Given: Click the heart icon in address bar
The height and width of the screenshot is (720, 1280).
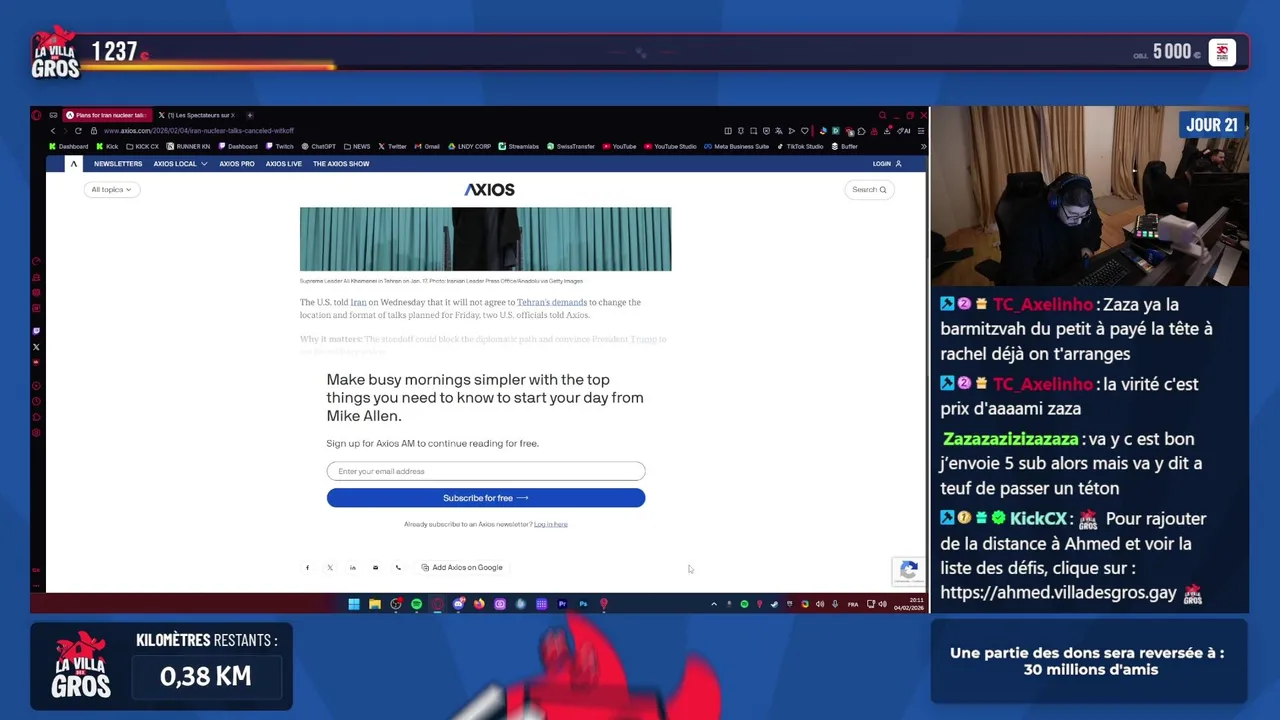Looking at the screenshot, I should pos(804,131).
